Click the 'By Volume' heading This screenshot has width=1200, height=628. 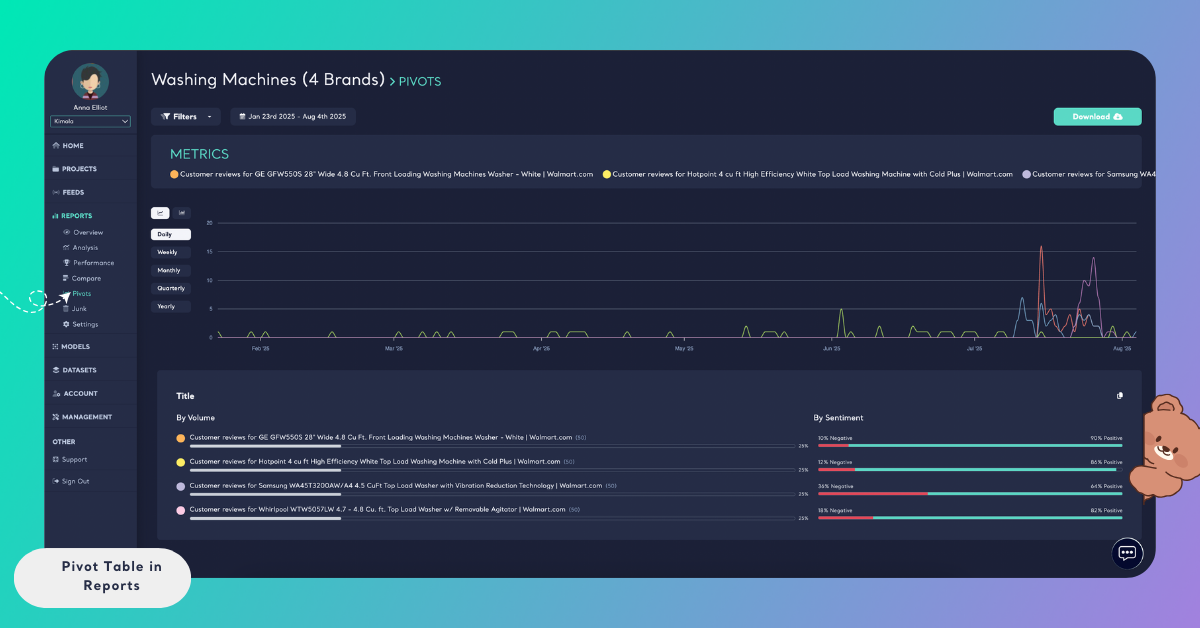tap(195, 418)
